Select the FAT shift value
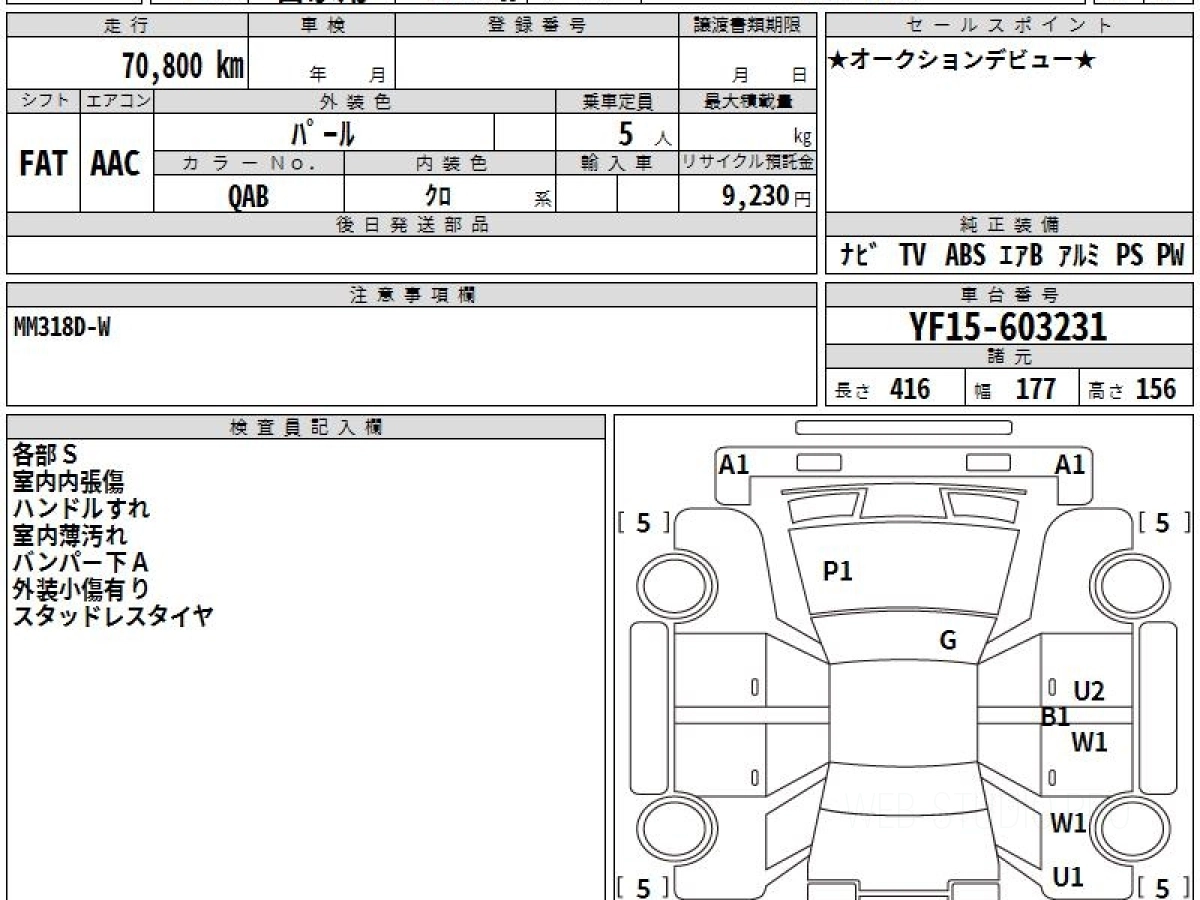 click(43, 164)
